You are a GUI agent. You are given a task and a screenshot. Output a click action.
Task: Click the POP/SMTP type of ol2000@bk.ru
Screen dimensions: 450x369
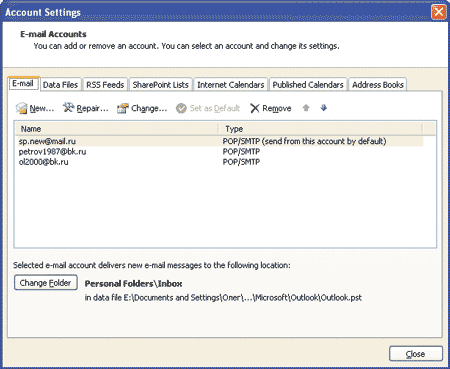pos(241,162)
